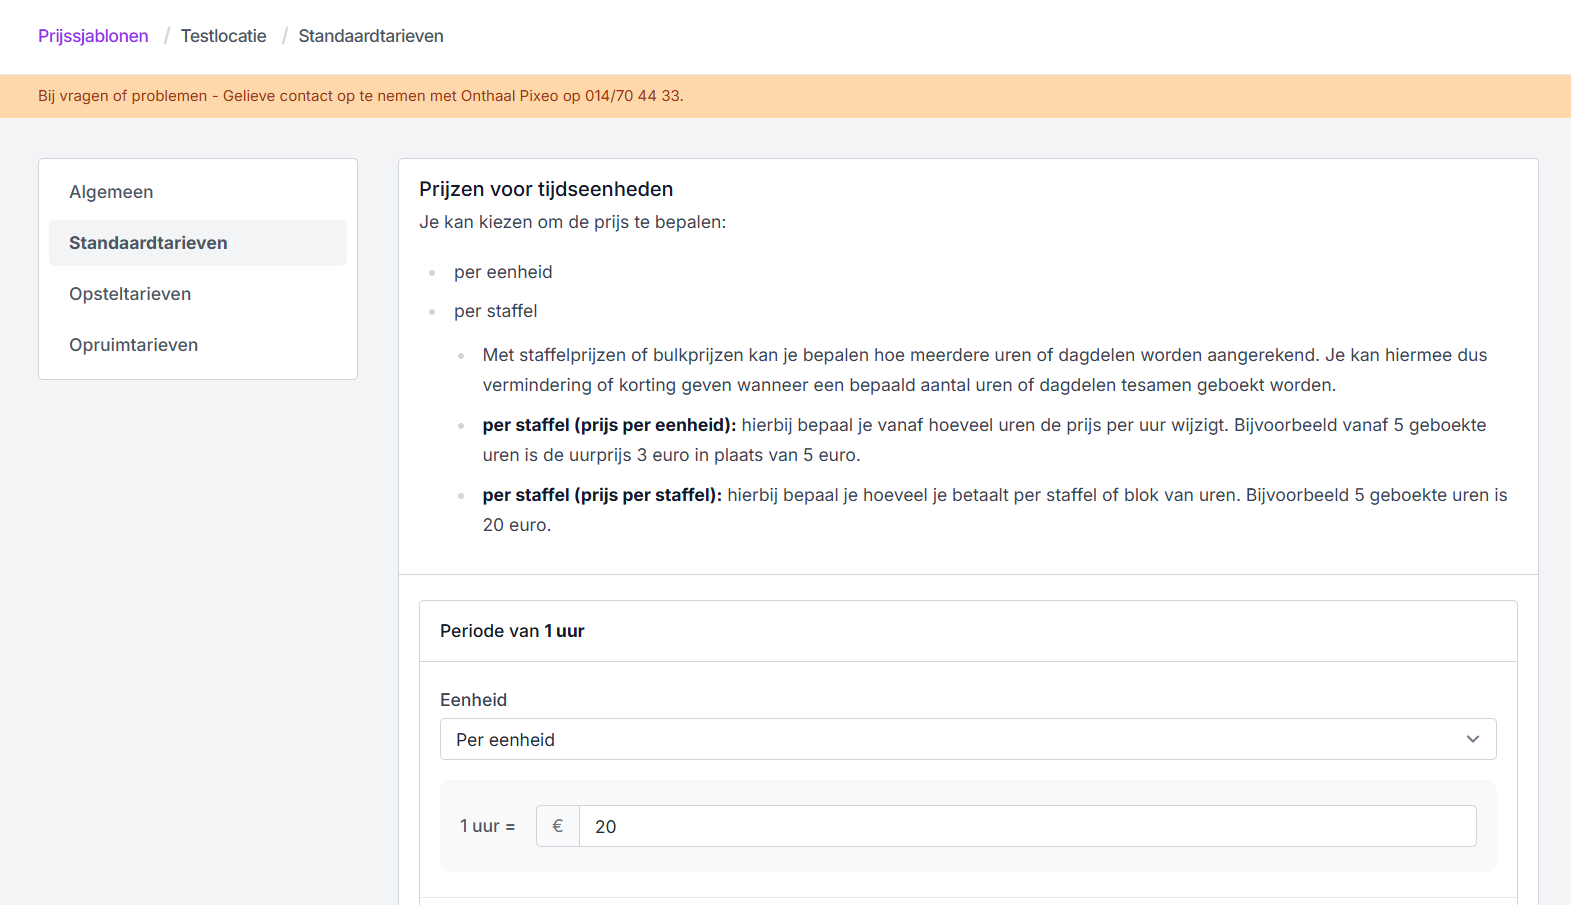Viewport: 1571px width, 905px height.
Task: Click the "1 uur =" label
Action: point(487,826)
